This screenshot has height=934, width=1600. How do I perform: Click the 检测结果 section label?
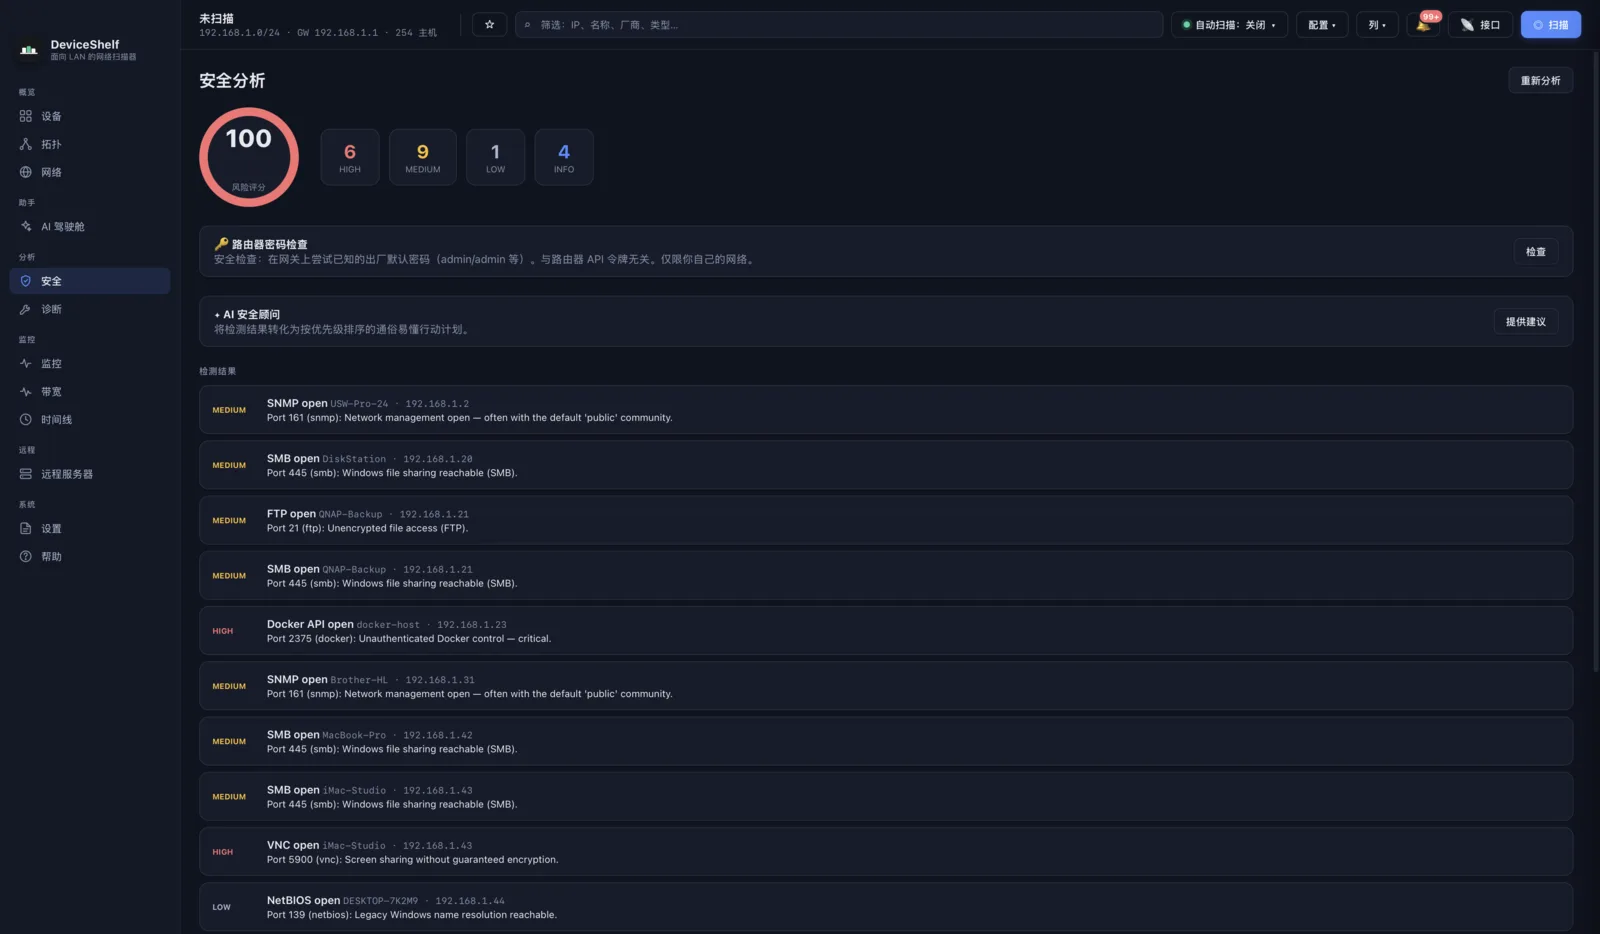tap(218, 371)
